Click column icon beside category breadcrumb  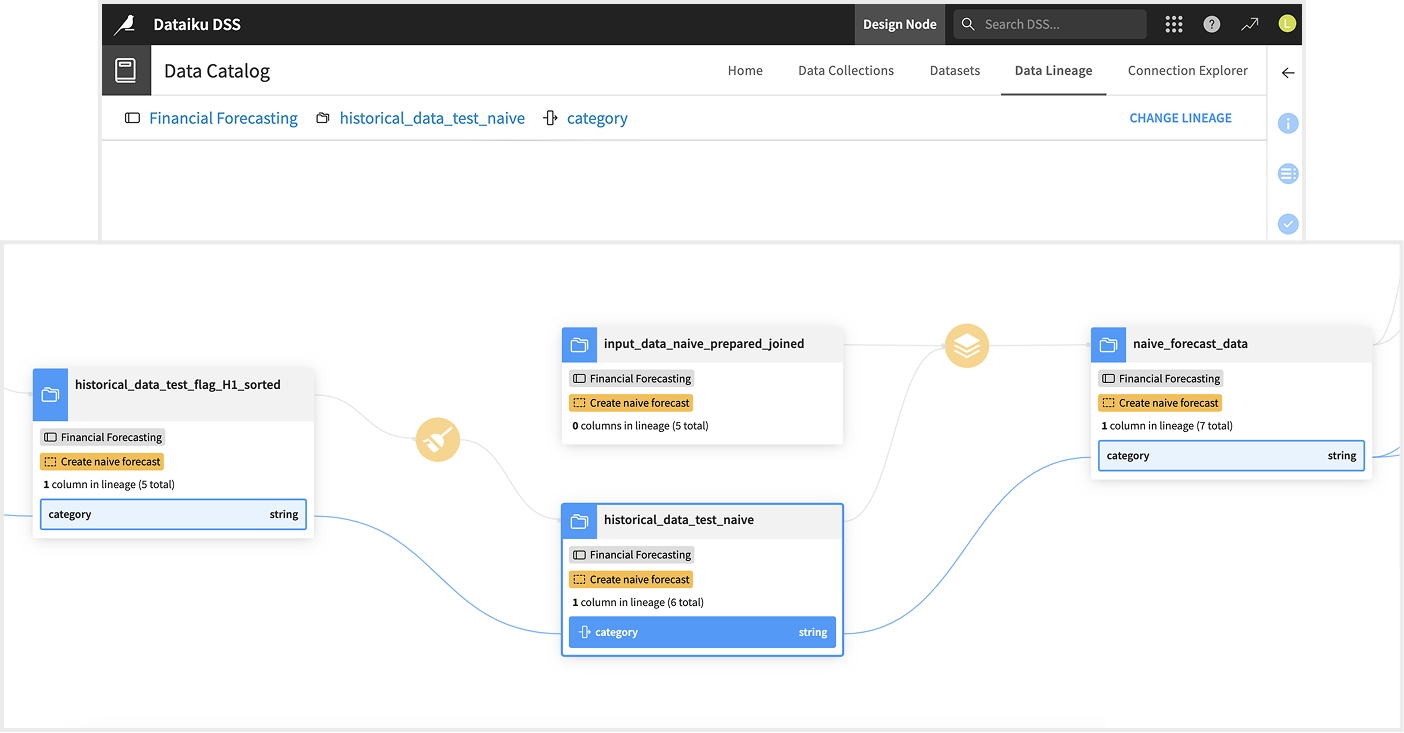[550, 118]
